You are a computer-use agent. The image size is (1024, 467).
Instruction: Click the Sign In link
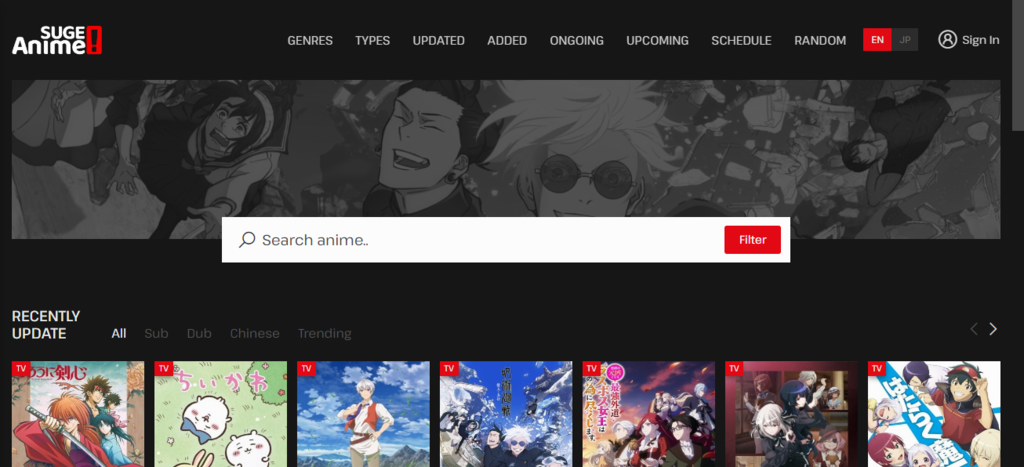pos(980,40)
